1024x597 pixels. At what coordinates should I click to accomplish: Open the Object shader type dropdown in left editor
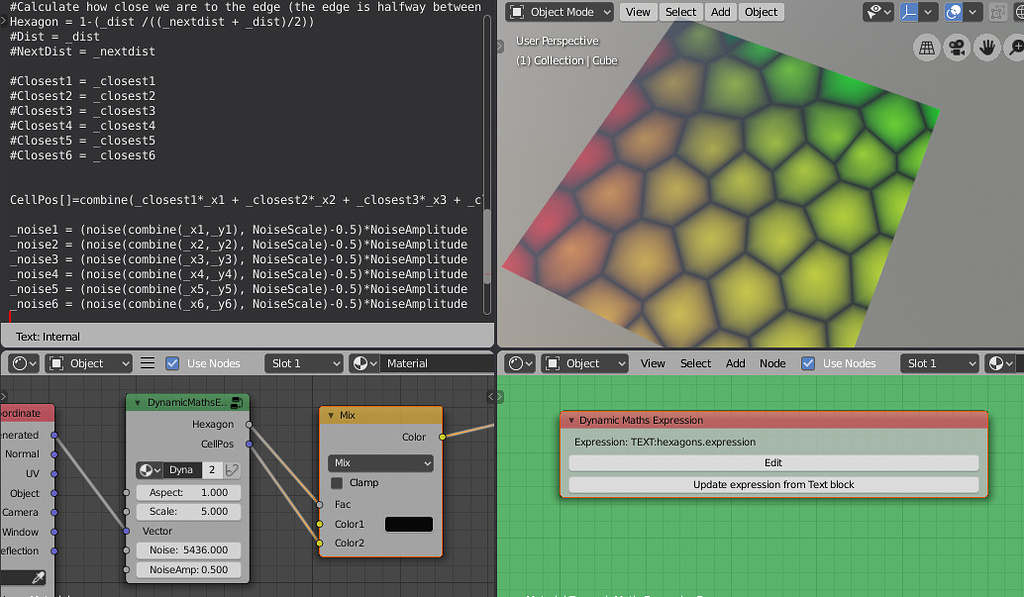click(88, 363)
